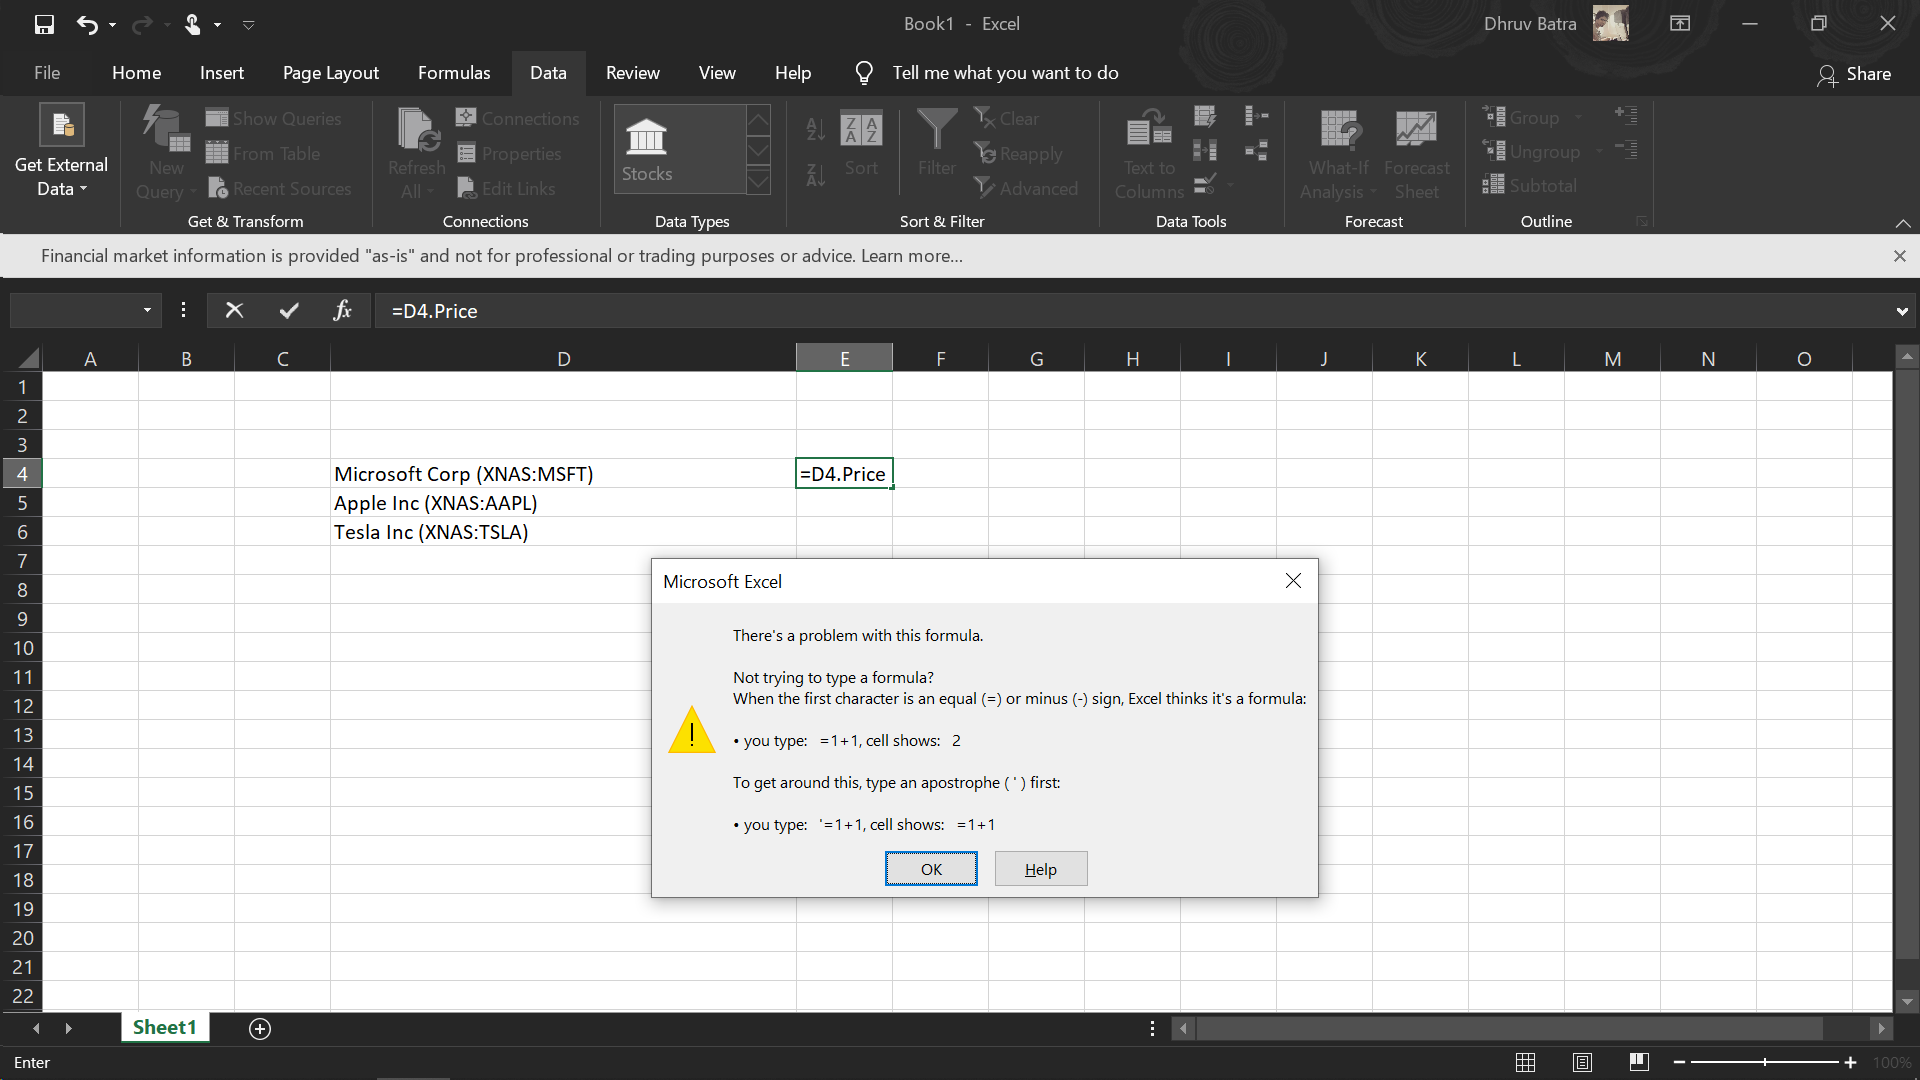The width and height of the screenshot is (1920, 1080).
Task: Collapse the ribbon with the chevron
Action: [x=1903, y=222]
